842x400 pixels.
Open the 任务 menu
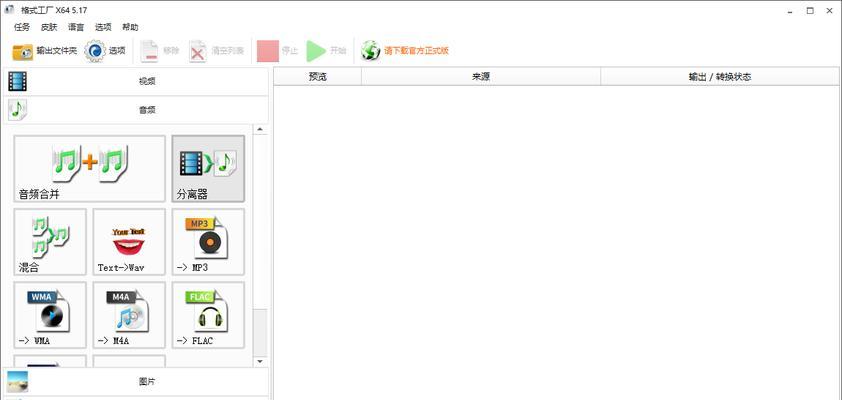coord(22,27)
